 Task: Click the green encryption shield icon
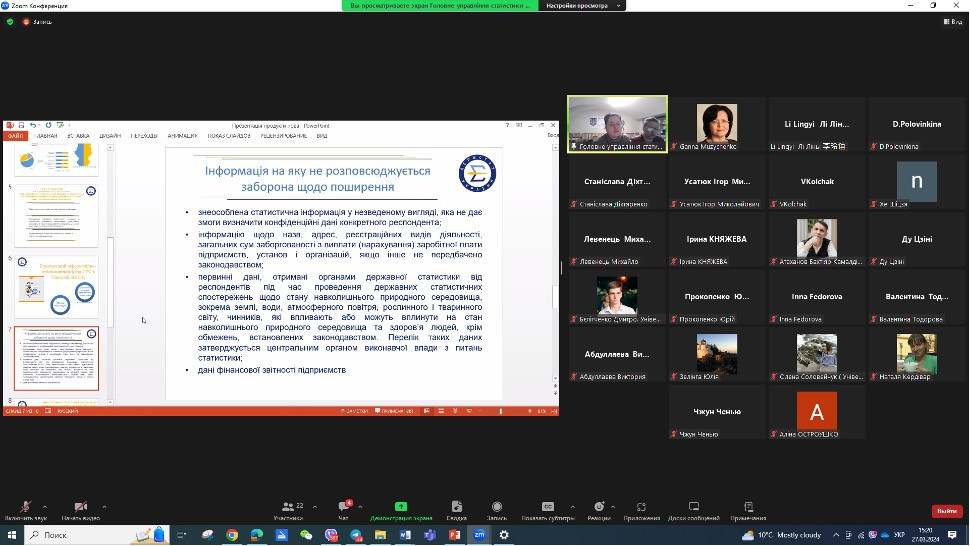pos(10,21)
